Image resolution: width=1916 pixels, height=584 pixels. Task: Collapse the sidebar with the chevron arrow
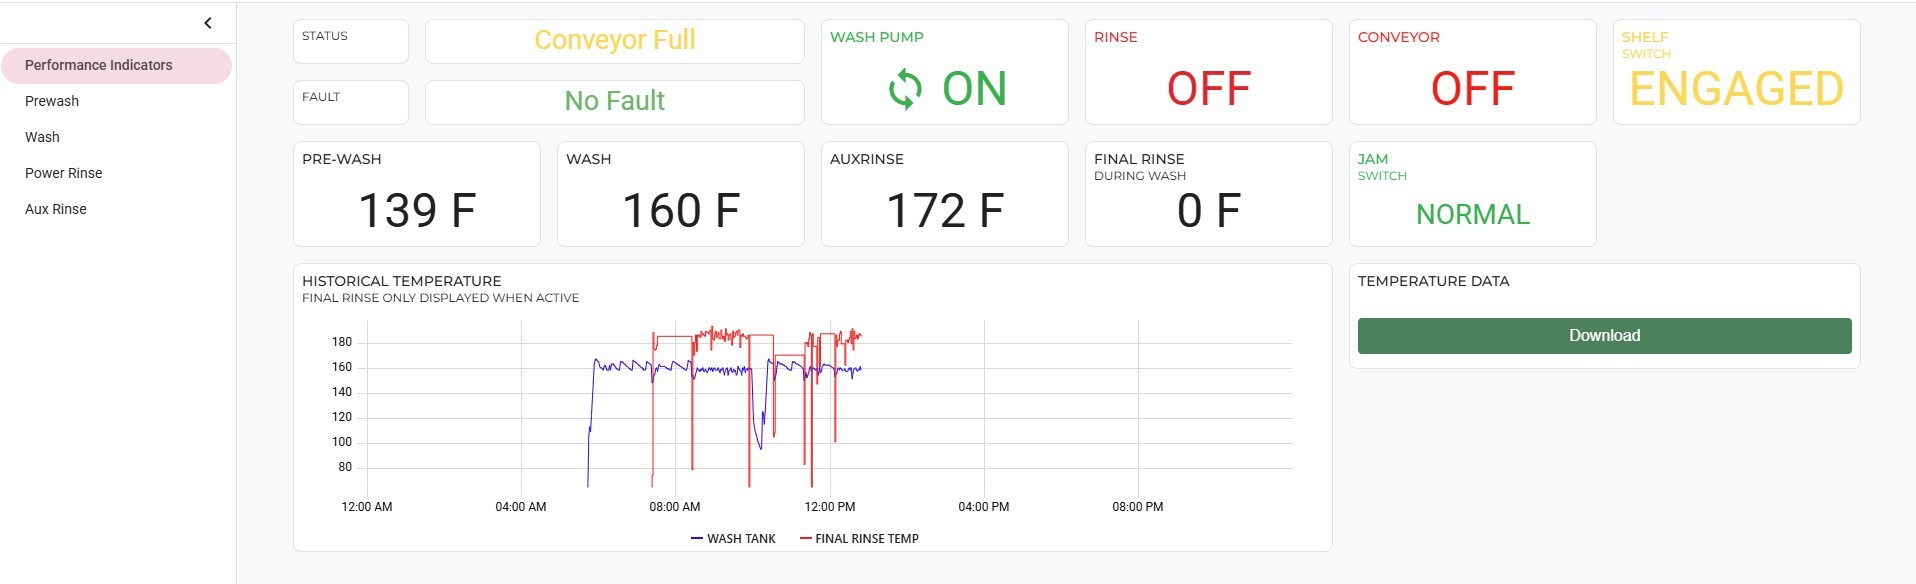click(x=208, y=23)
